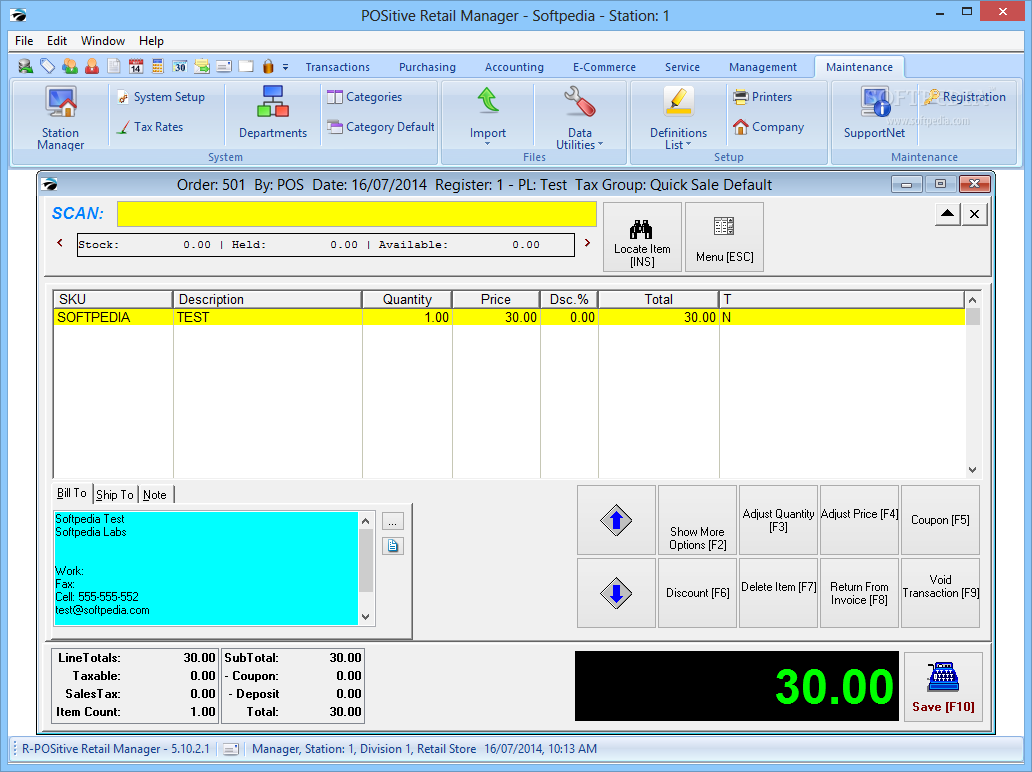Image resolution: width=1032 pixels, height=772 pixels.
Task: Open Departments
Action: point(272,113)
